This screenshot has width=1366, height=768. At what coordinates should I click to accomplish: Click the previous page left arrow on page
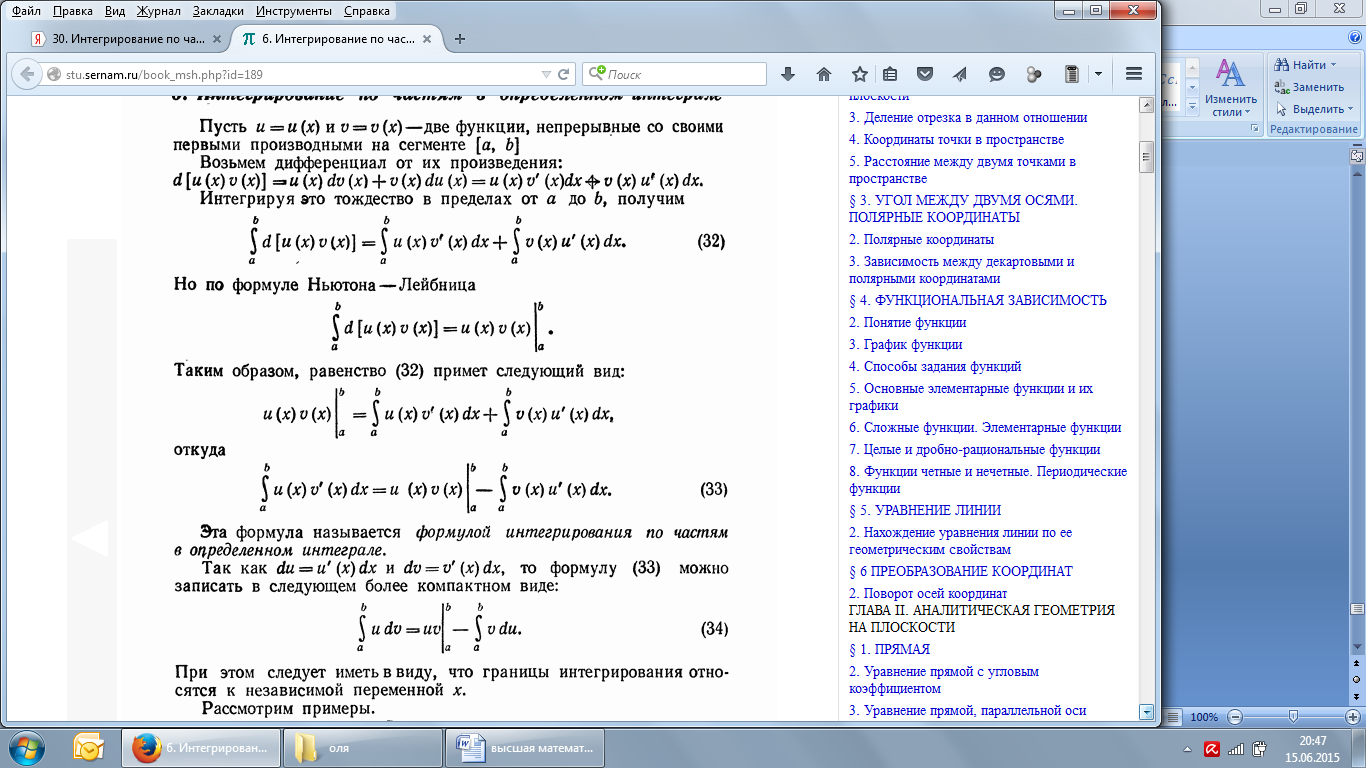(x=90, y=538)
